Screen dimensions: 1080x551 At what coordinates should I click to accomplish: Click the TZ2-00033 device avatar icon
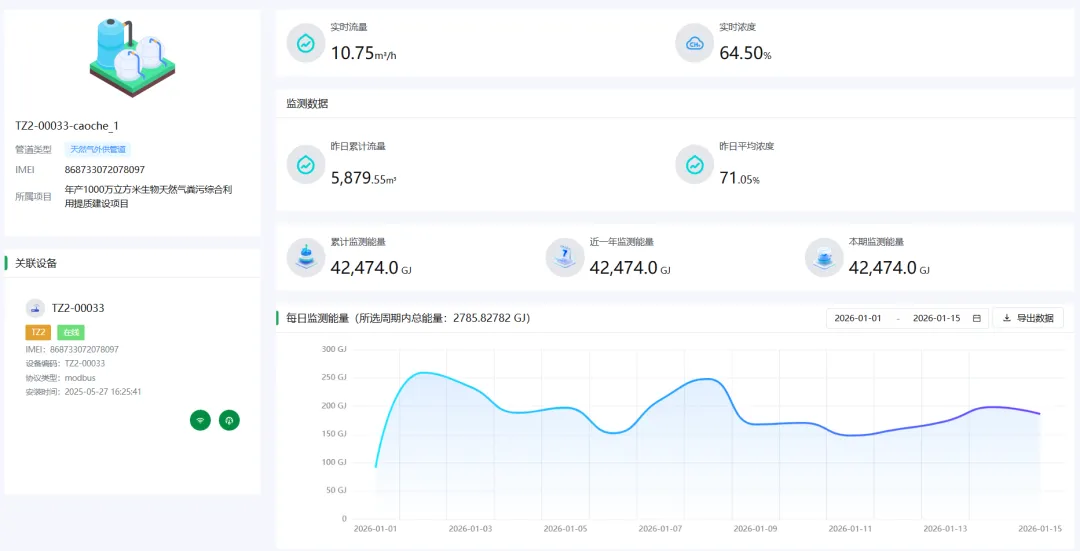click(x=35, y=308)
